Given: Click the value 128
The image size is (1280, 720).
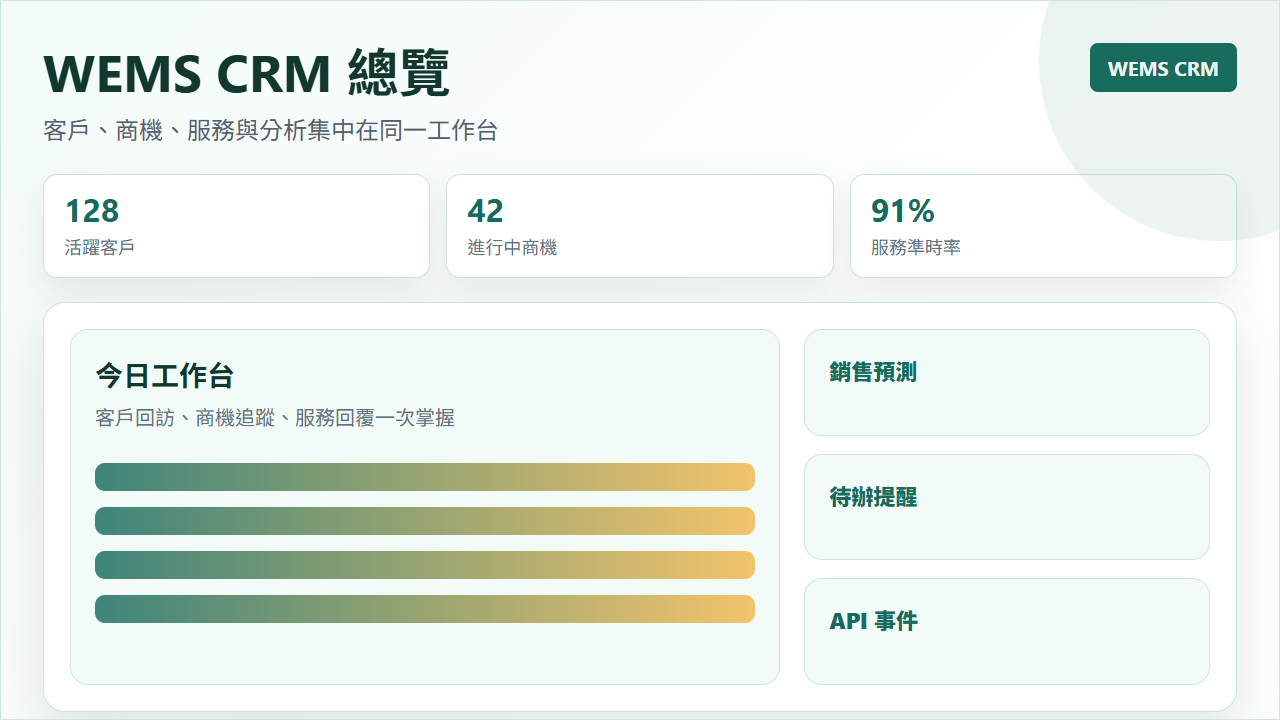Looking at the screenshot, I should 92,211.
